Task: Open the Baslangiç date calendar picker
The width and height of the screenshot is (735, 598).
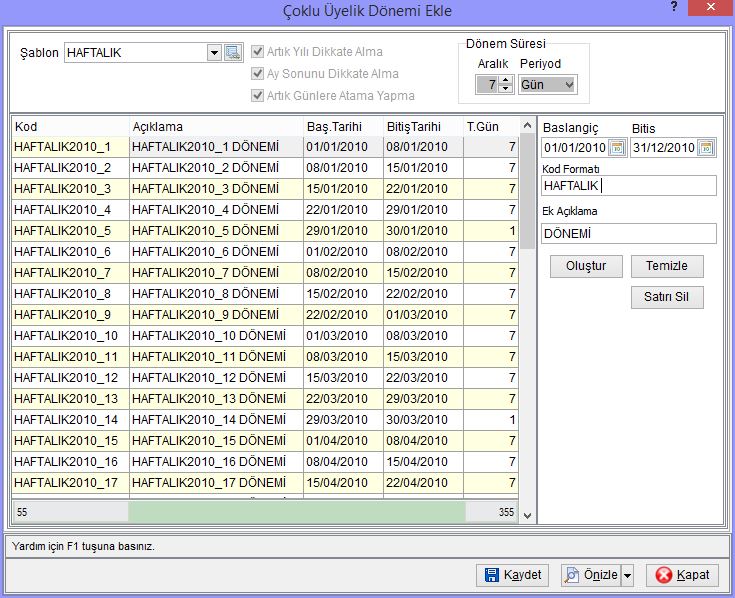Action: [617, 148]
